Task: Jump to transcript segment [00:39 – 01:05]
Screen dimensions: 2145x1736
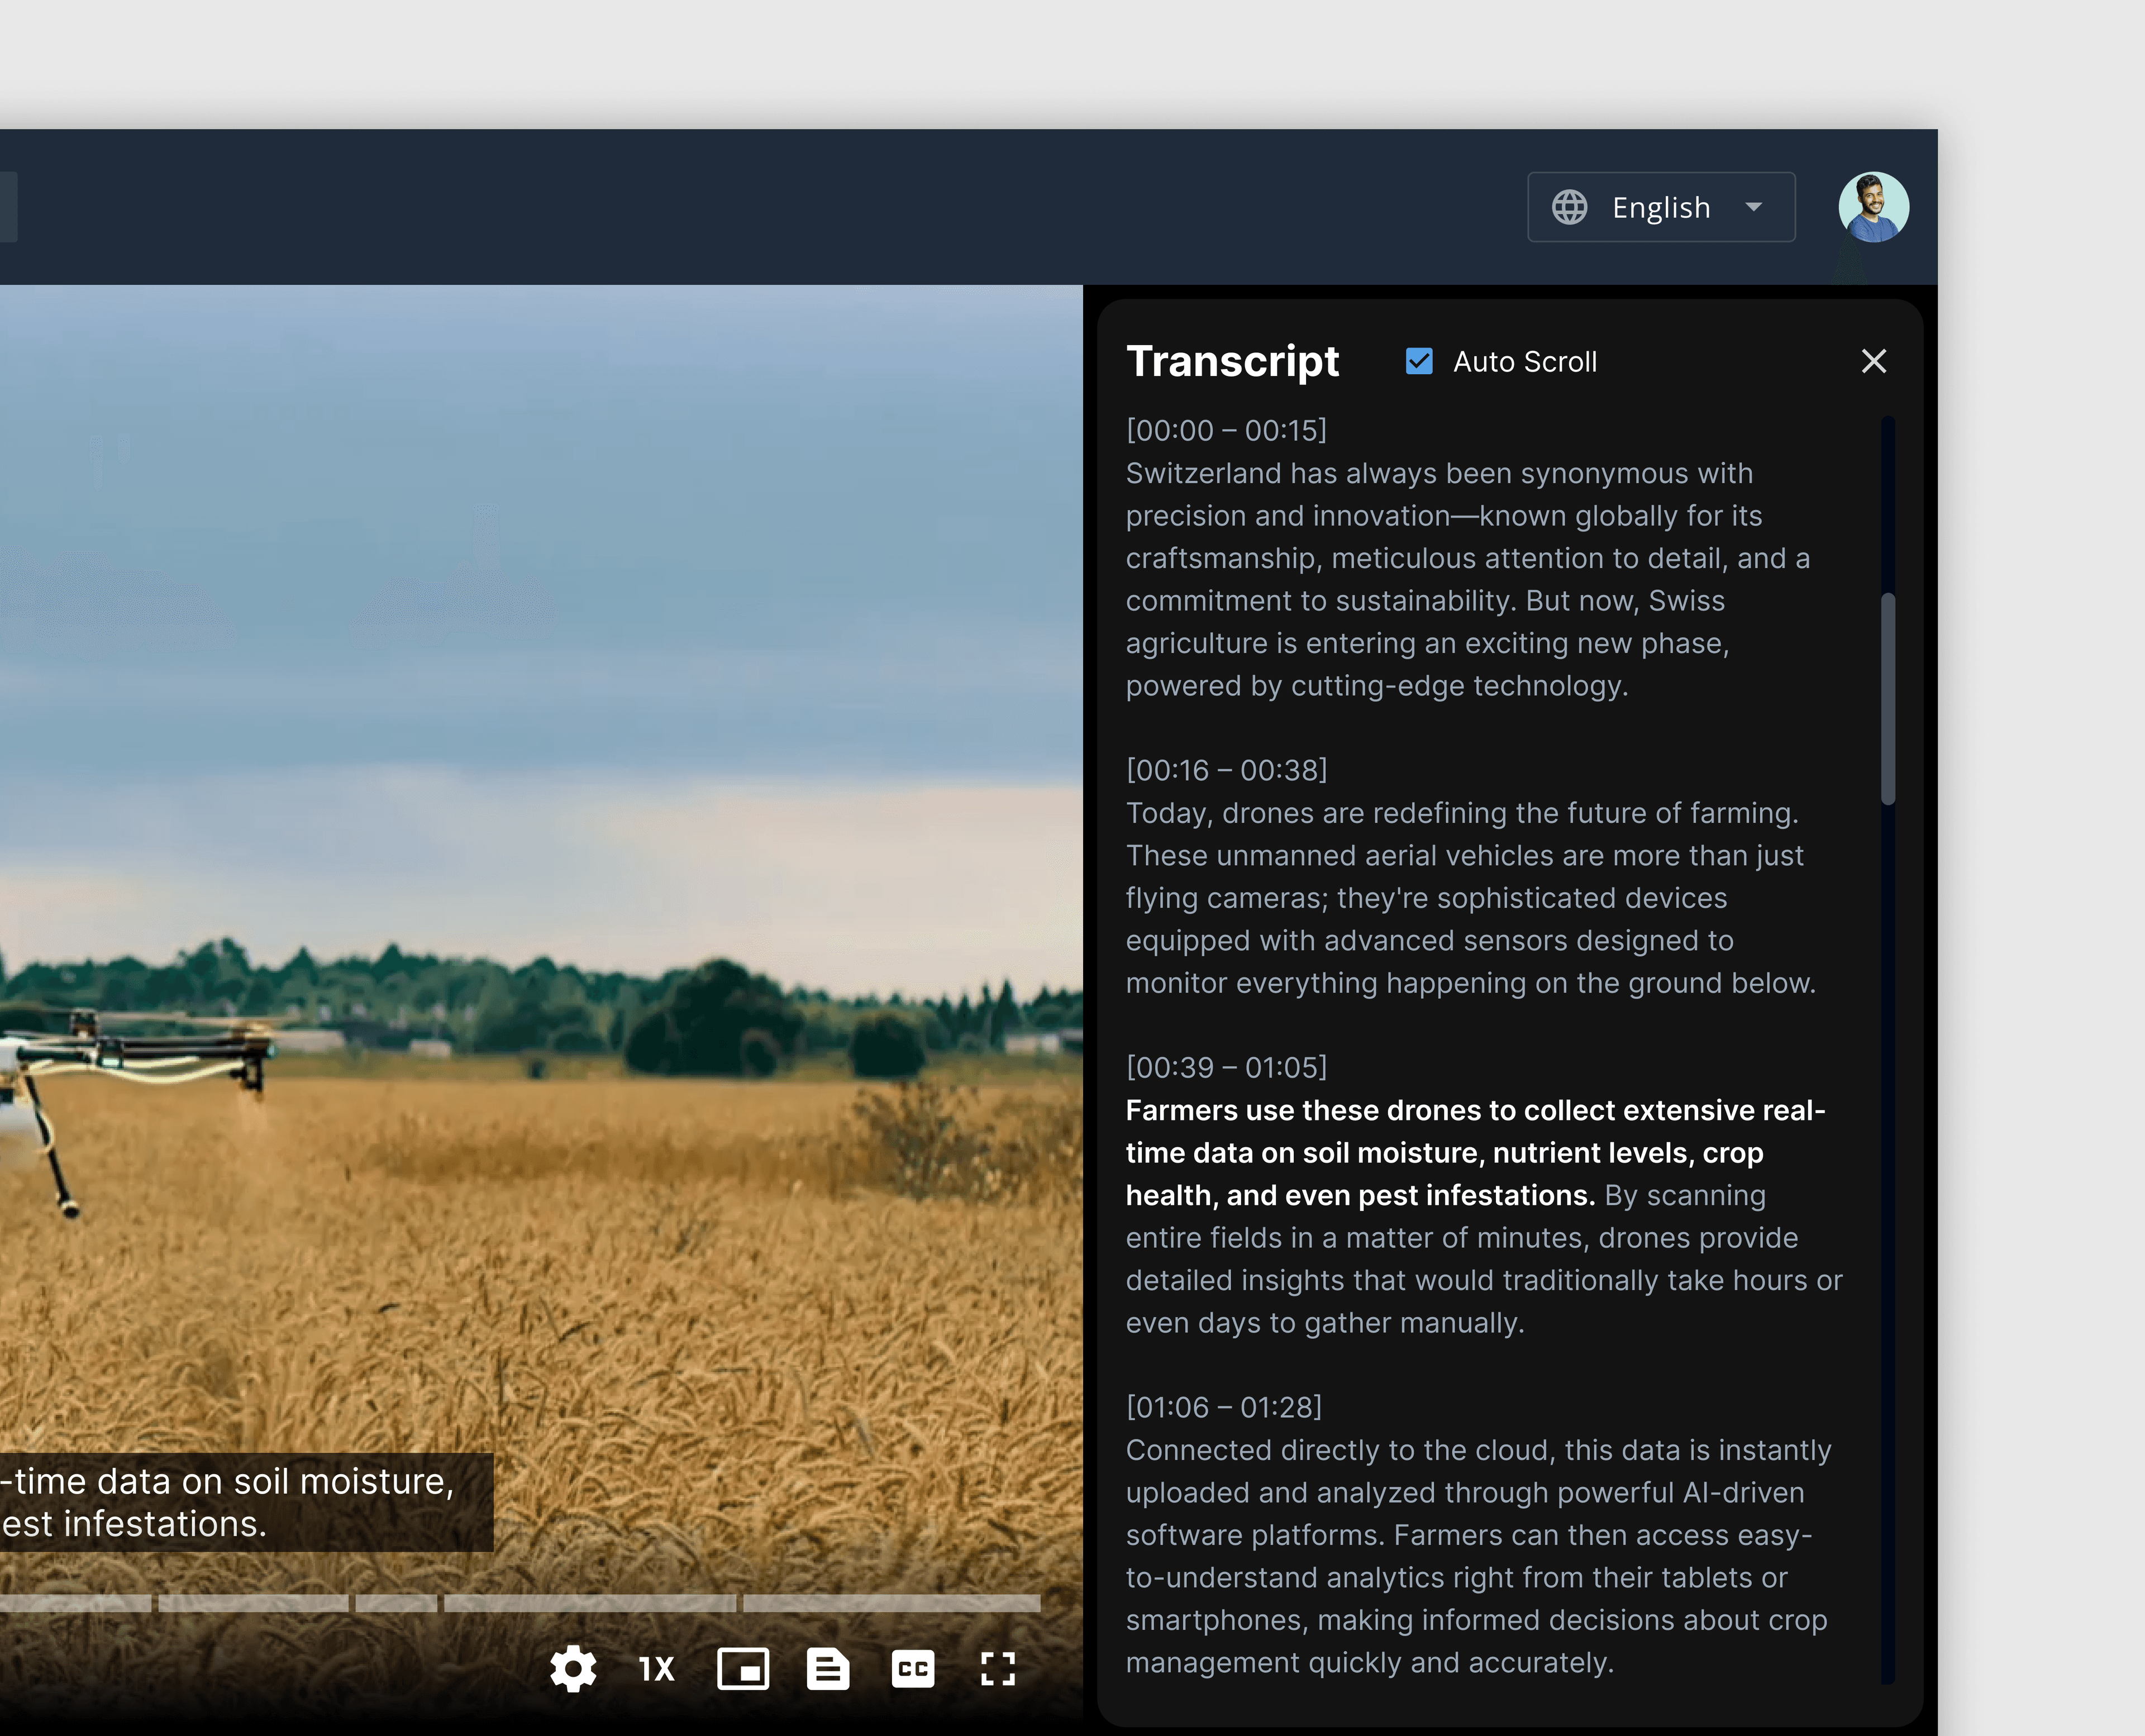Action: point(1226,1067)
